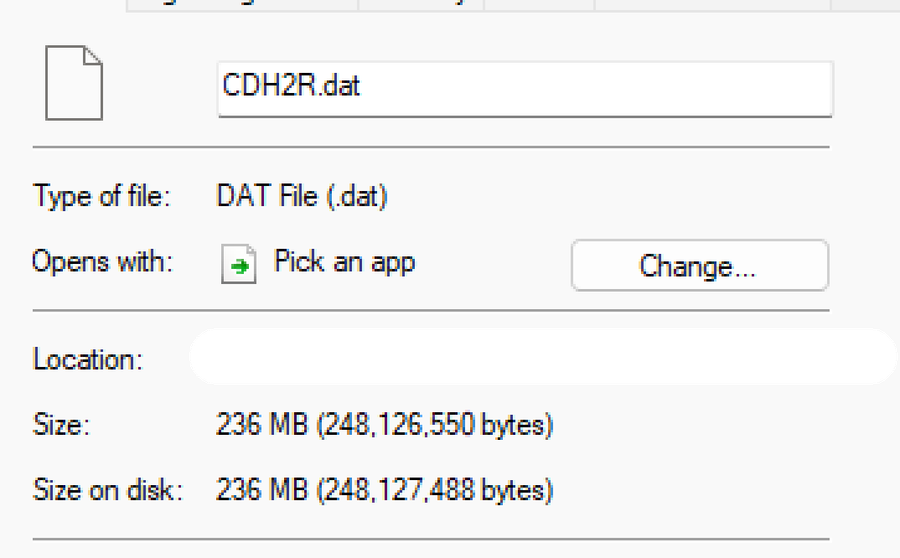This screenshot has width=900, height=558.
Task: Click the "Size:" label
Action: (x=62, y=425)
